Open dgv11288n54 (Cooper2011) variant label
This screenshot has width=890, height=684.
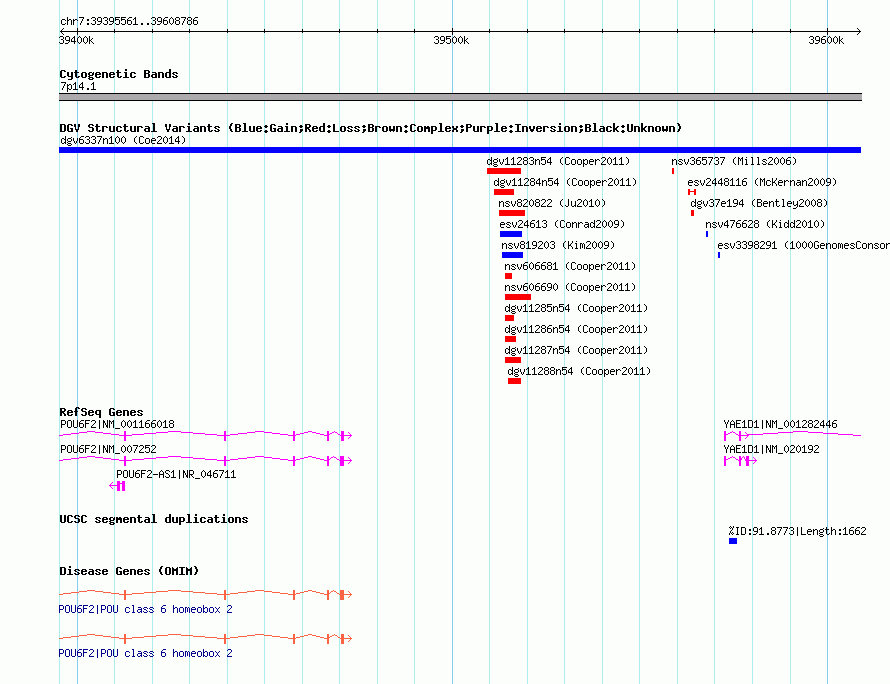click(x=579, y=371)
